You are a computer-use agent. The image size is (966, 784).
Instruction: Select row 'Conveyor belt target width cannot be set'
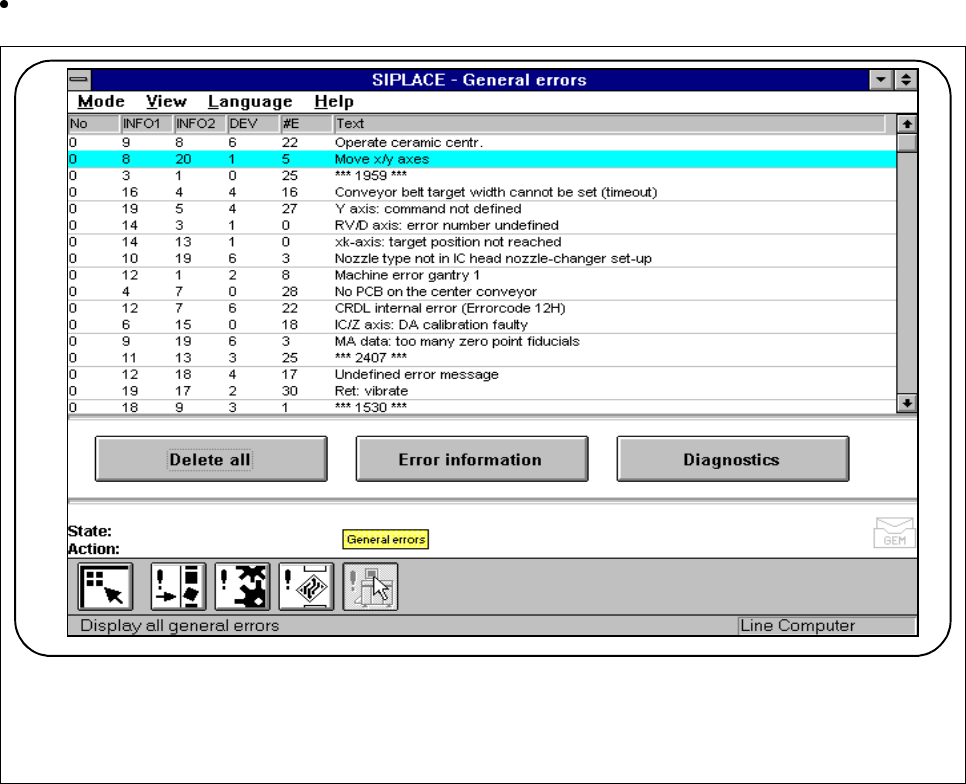tap(482, 192)
